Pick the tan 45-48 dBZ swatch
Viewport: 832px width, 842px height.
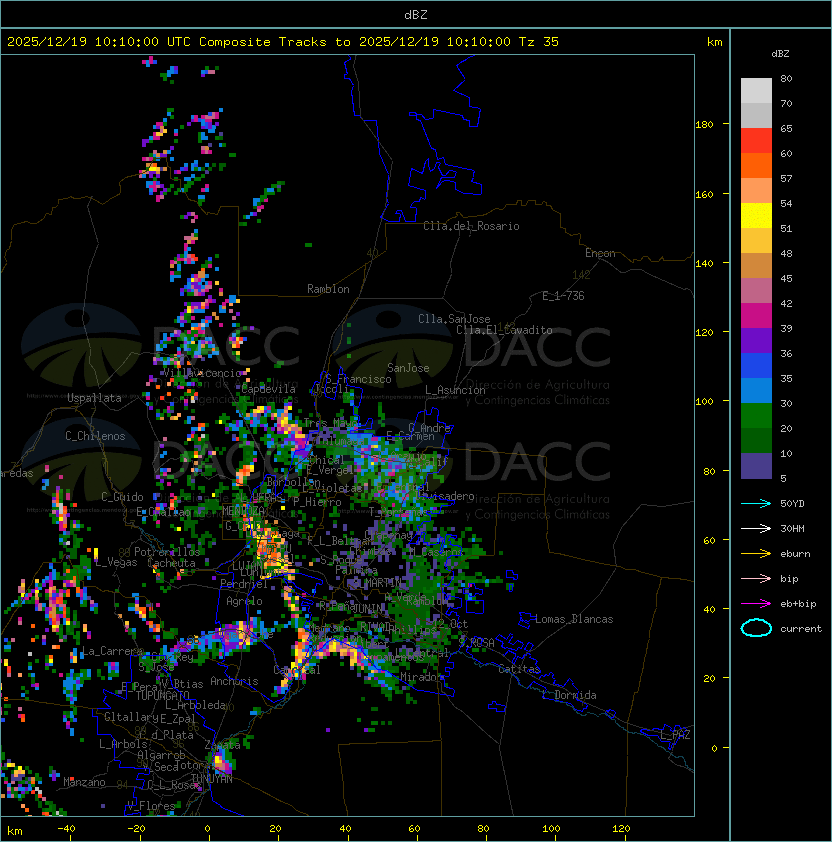(x=756, y=266)
